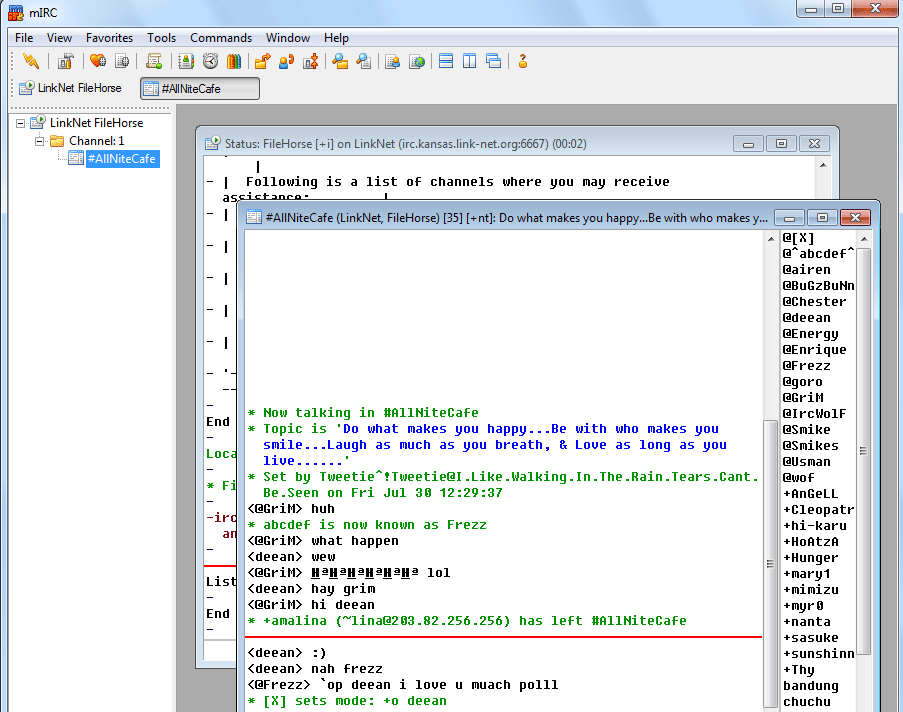Click the chat area vertical scrollbar thumb
This screenshot has height=712, width=903.
770,563
